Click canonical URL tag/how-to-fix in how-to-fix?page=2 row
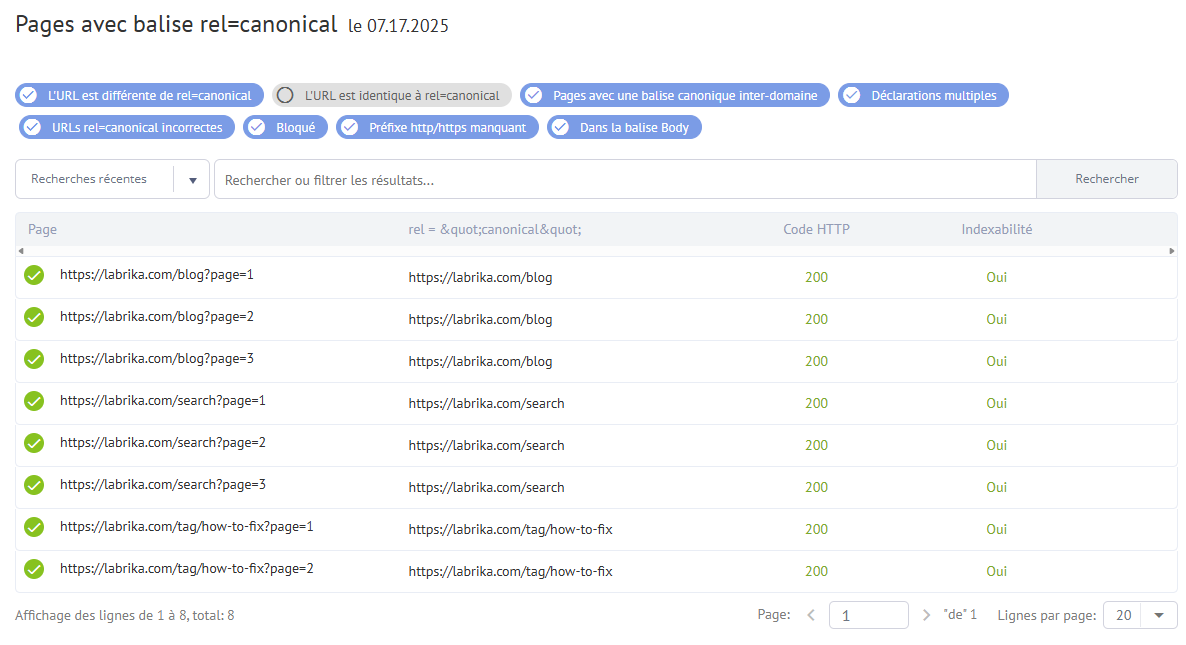 tap(511, 572)
